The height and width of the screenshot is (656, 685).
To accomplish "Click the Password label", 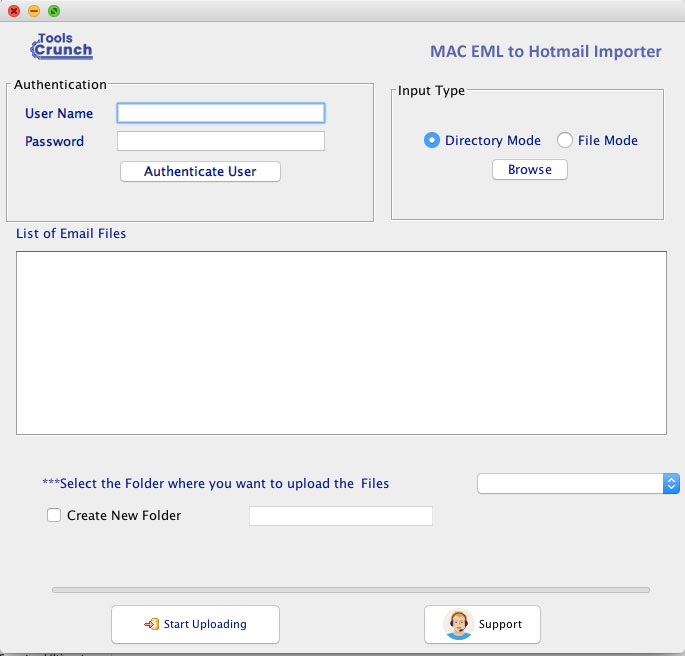I will tap(54, 142).
